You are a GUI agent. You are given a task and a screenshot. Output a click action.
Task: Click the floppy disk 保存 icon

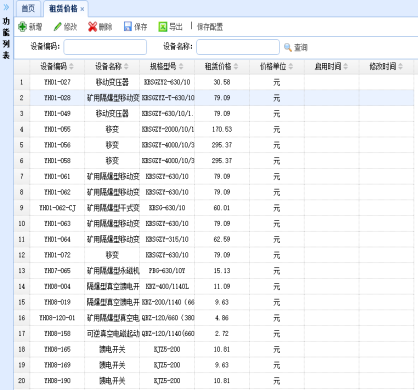(x=128, y=27)
